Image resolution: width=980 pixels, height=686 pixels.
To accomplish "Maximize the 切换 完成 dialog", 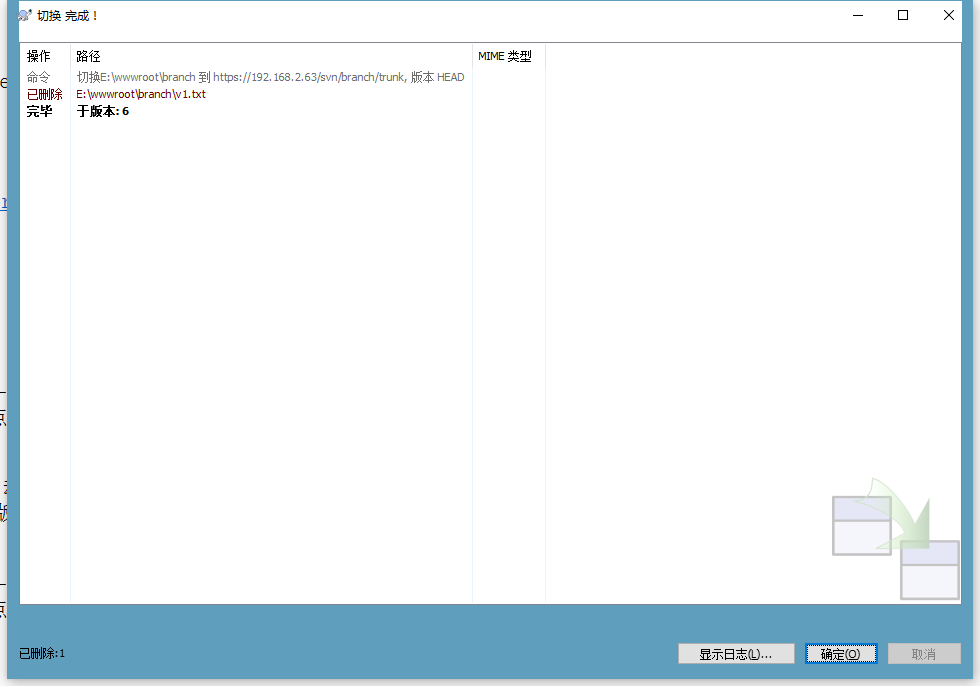I will (x=902, y=15).
